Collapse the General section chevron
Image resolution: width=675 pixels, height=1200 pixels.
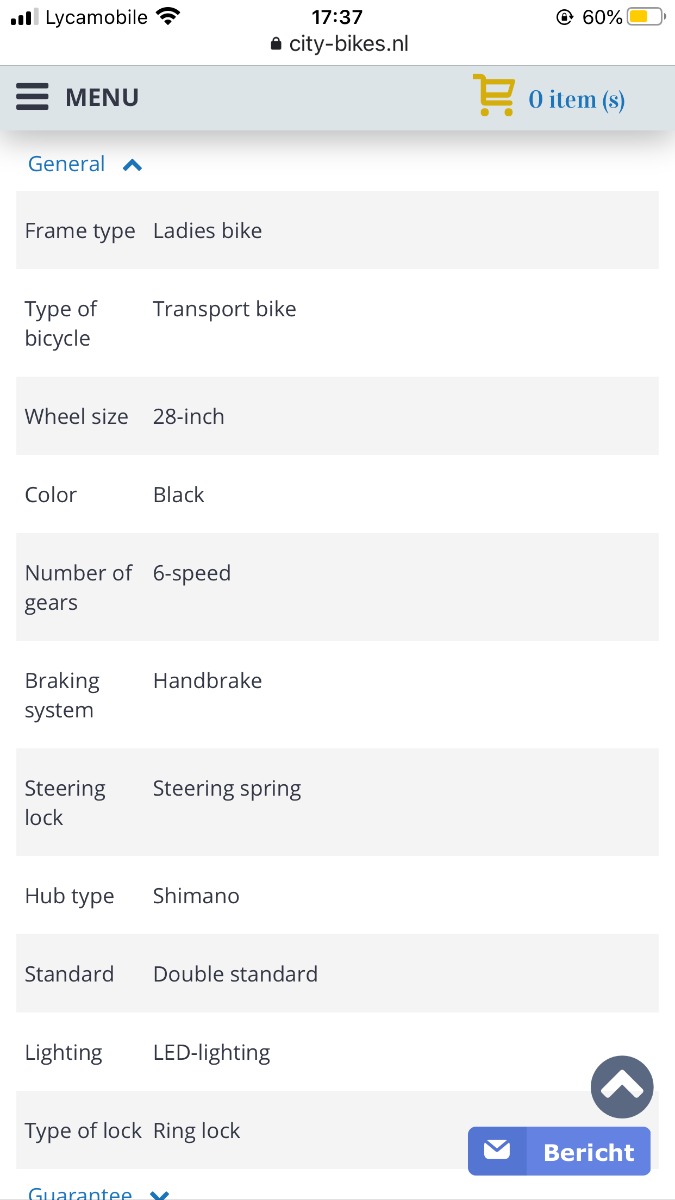click(132, 165)
